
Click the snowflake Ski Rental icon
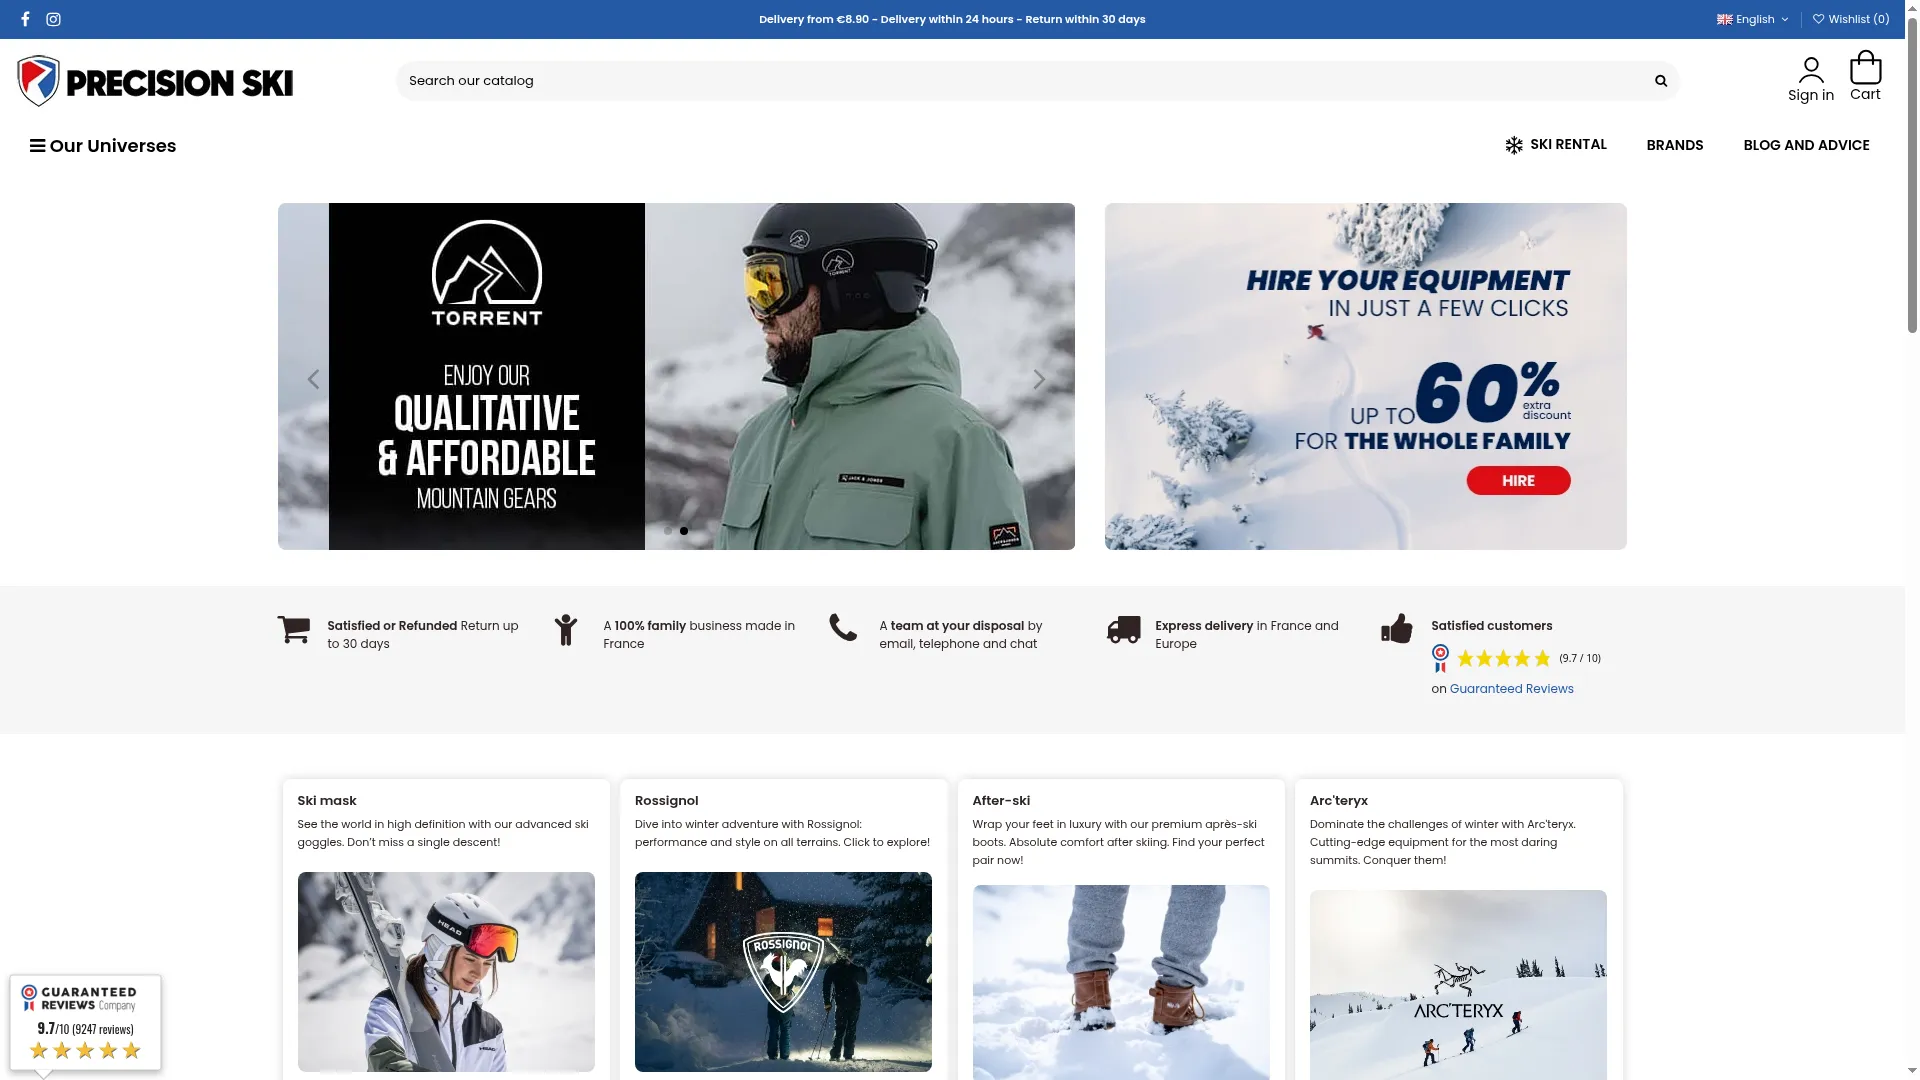point(1514,146)
